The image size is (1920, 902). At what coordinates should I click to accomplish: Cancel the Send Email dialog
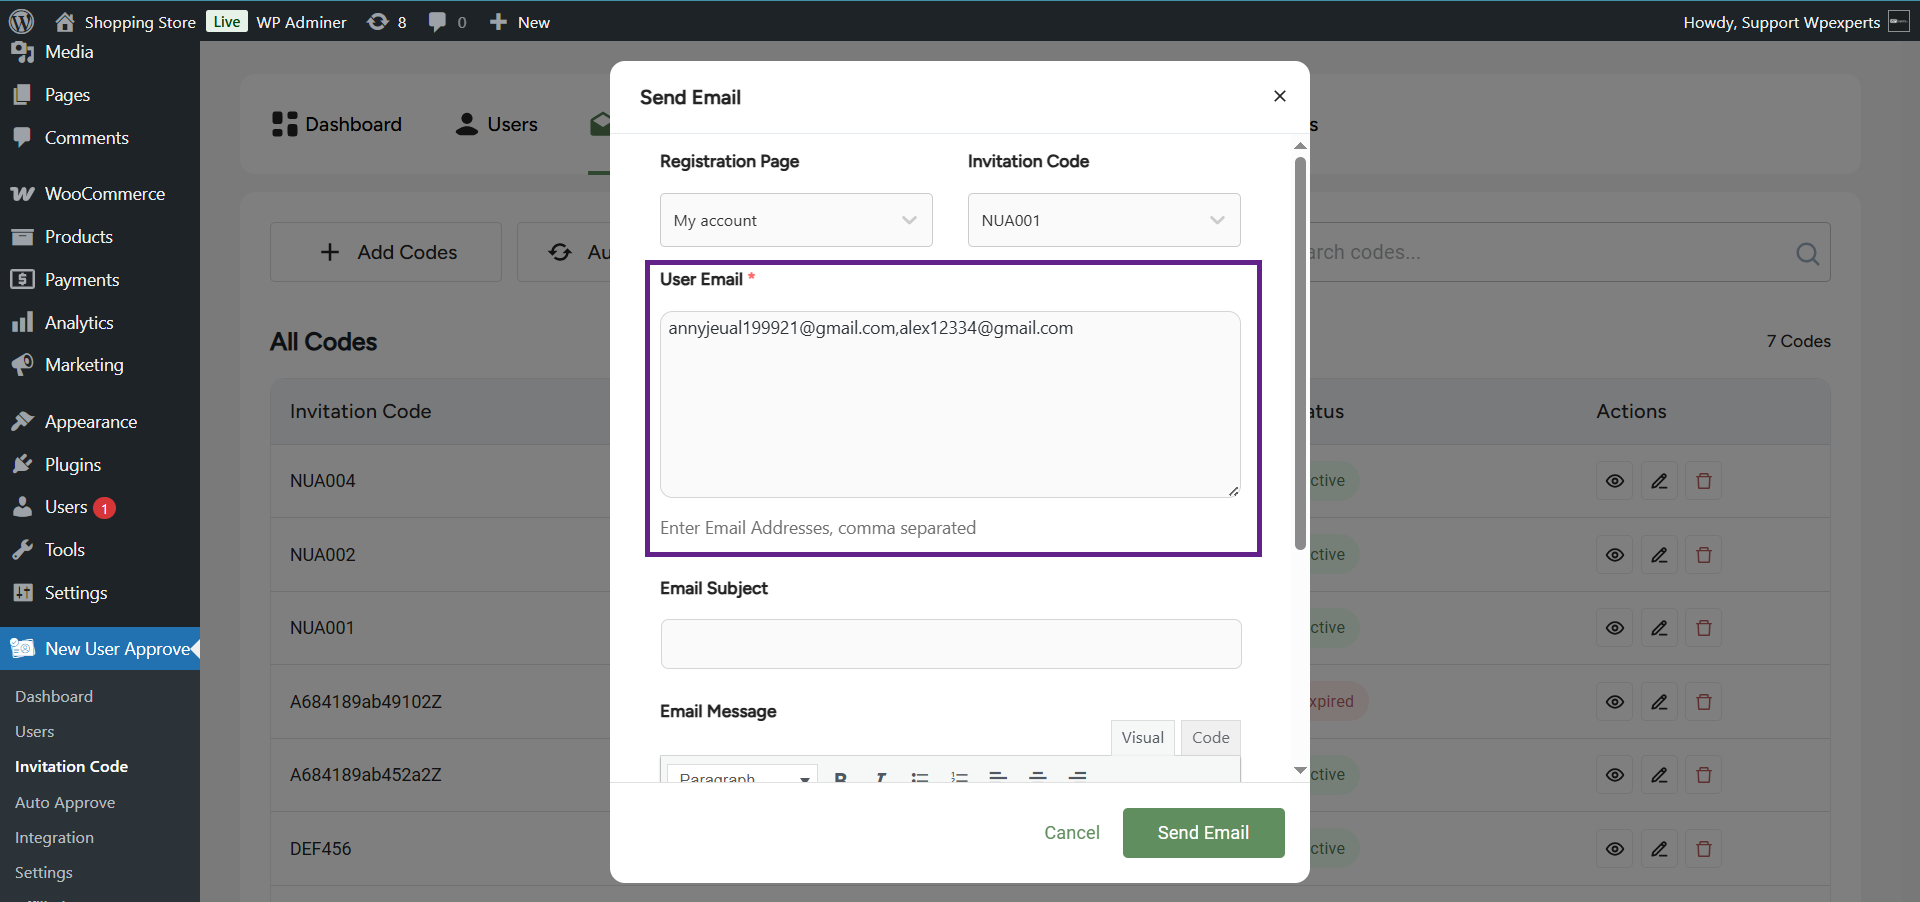click(x=1071, y=833)
